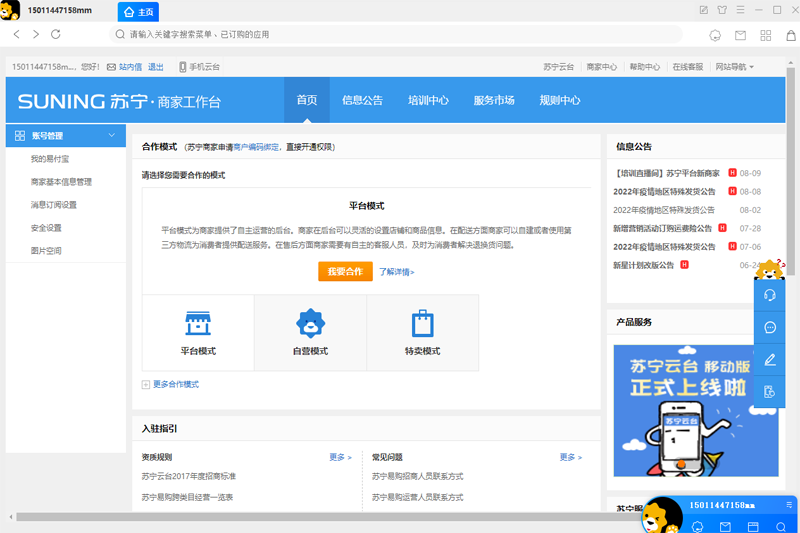The image size is (800, 533).
Task: Click calendar icon in bottom chat widget
Action: (753, 526)
